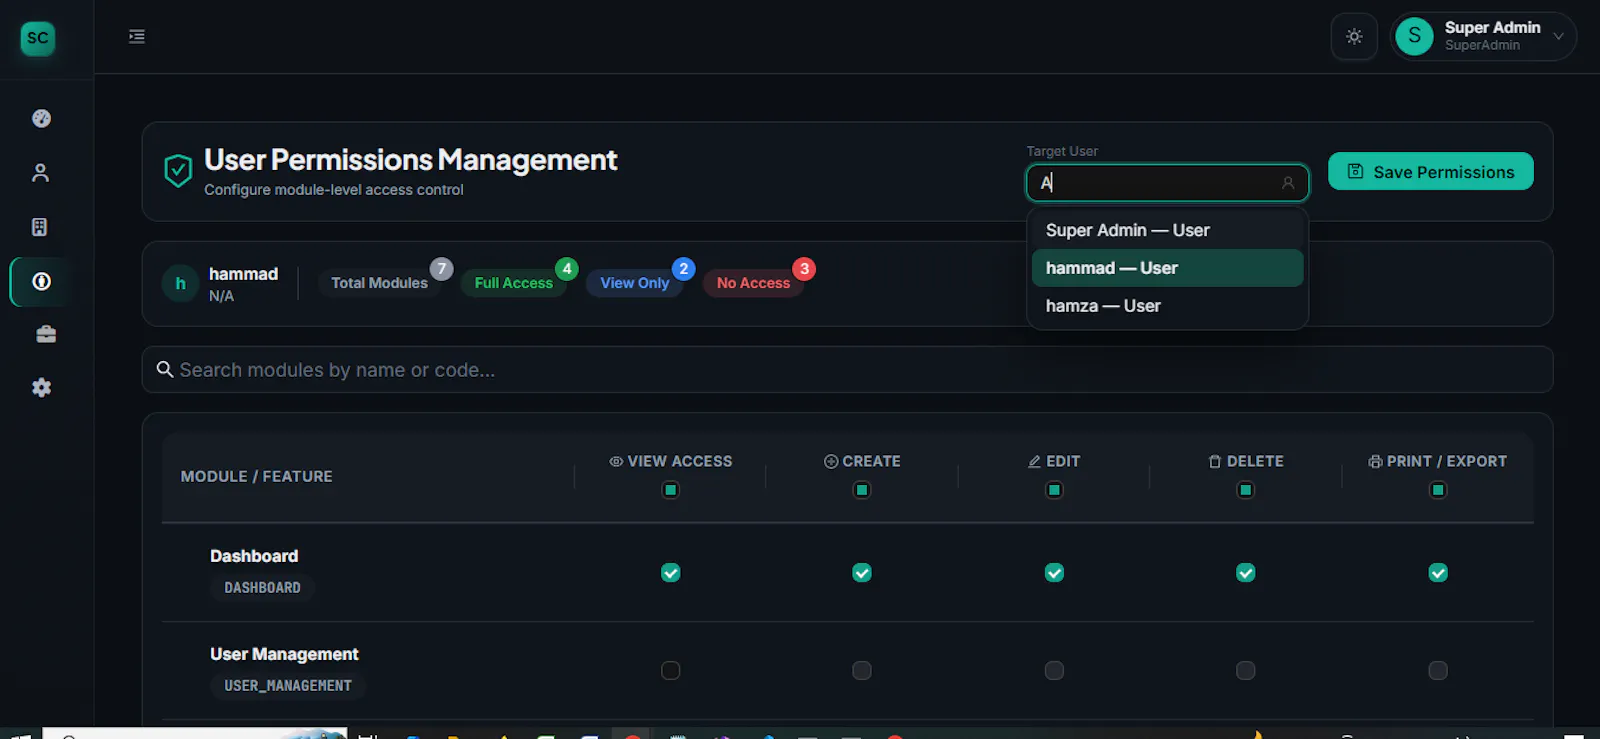The width and height of the screenshot is (1600, 739).
Task: Select the active permissions icon in sidebar
Action: coord(41,281)
